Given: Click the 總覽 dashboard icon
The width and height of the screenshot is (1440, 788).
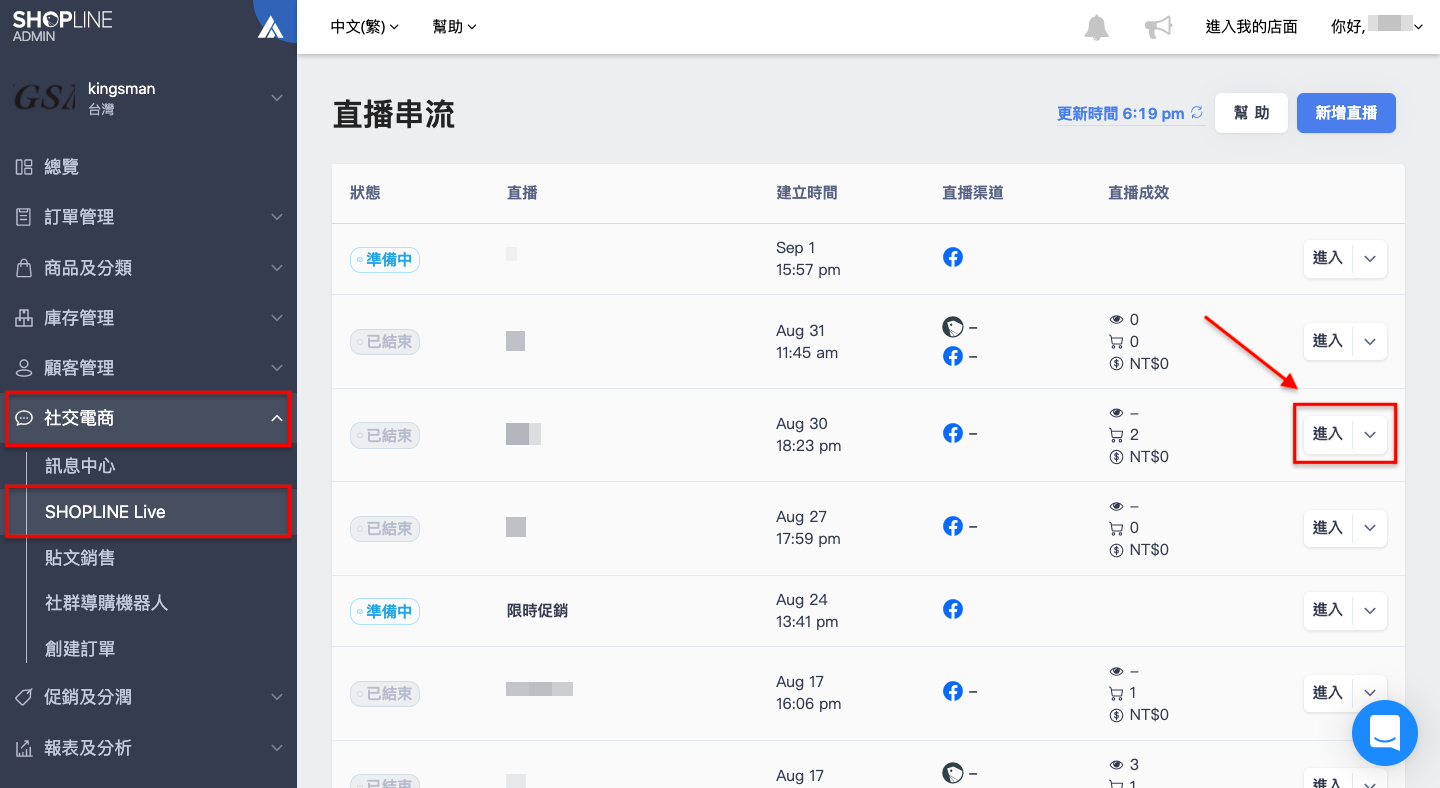Looking at the screenshot, I should point(24,167).
